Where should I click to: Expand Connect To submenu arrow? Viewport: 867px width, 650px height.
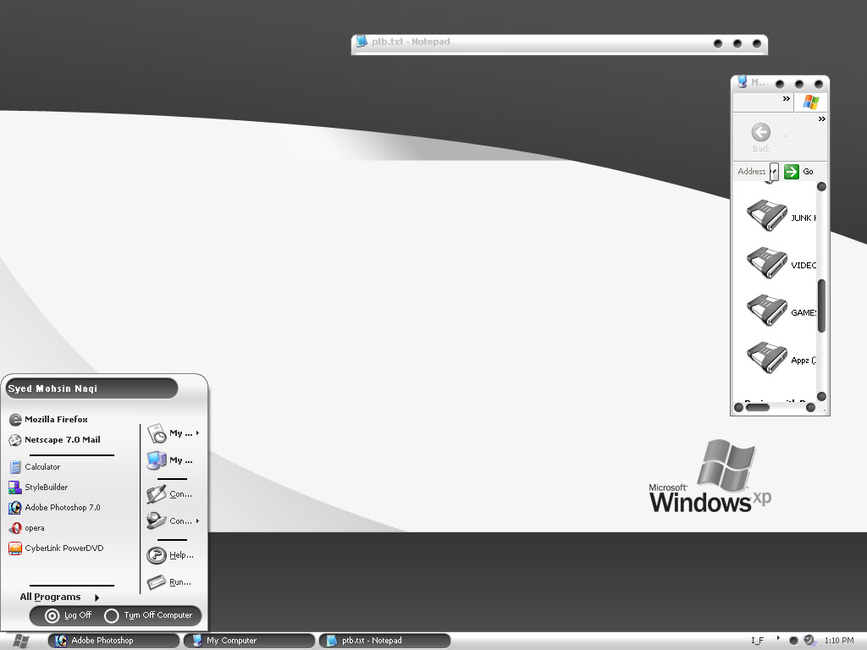[197, 521]
